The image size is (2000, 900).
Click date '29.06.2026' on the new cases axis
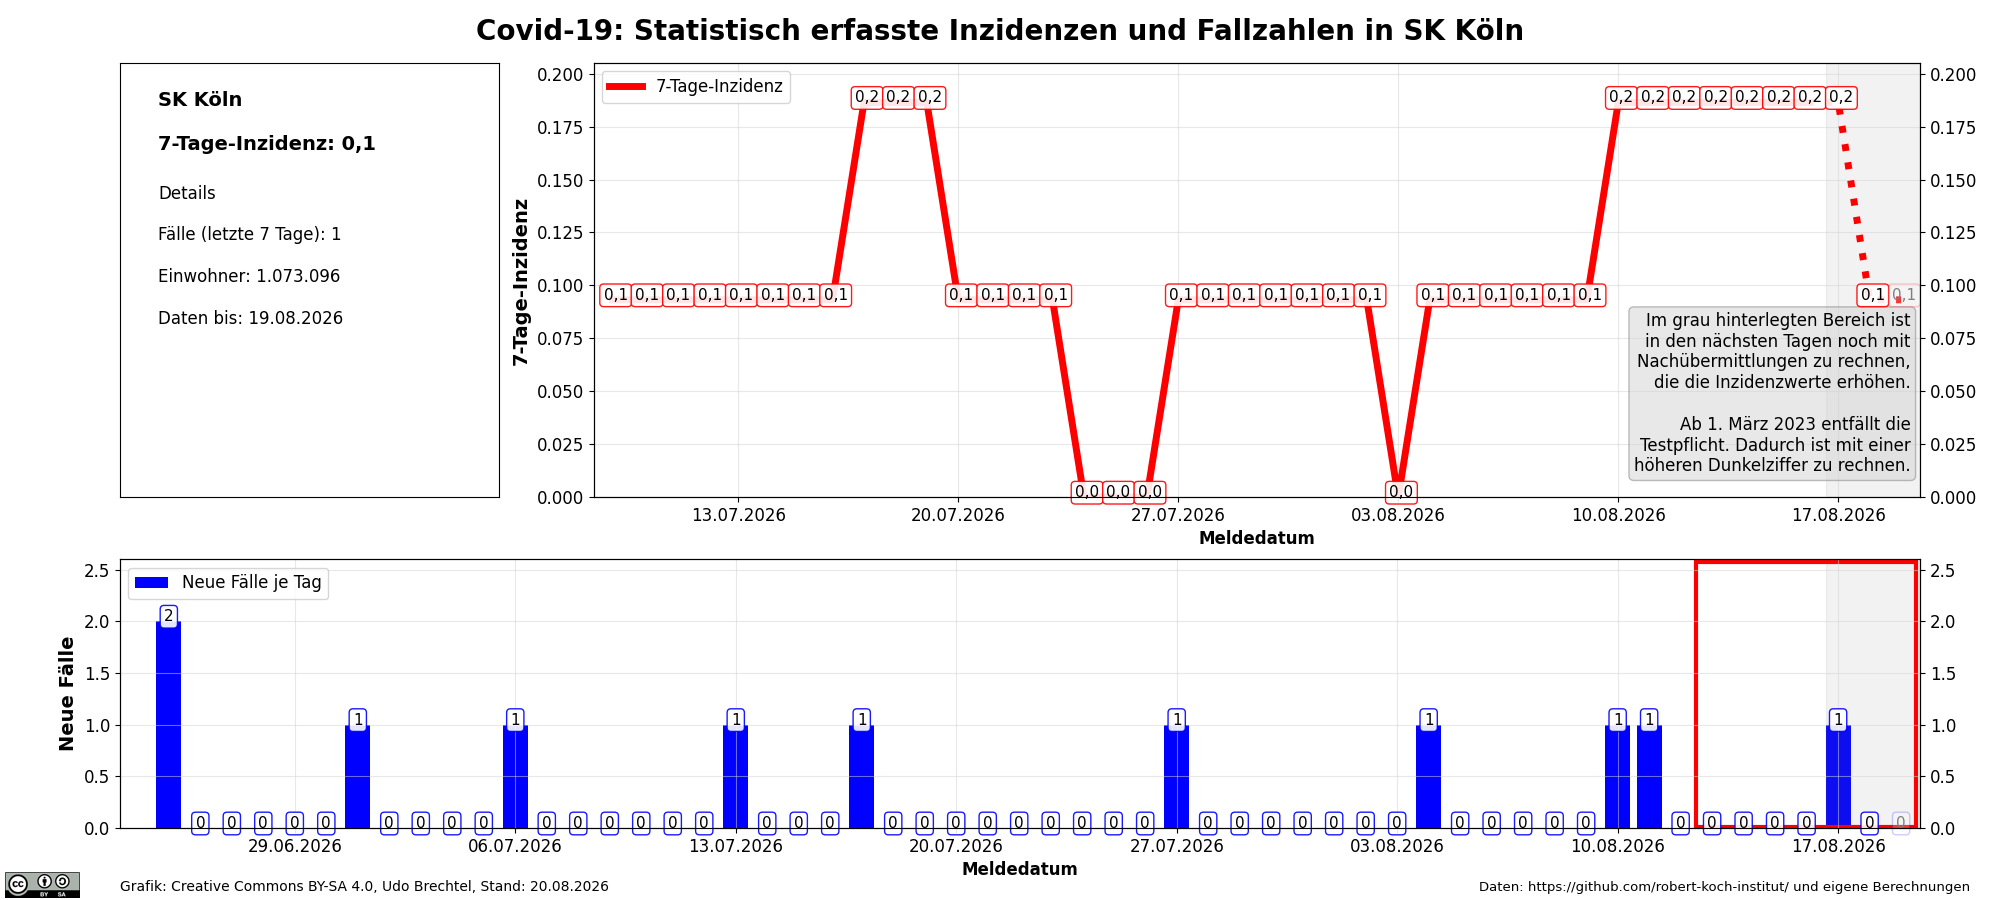click(x=295, y=847)
